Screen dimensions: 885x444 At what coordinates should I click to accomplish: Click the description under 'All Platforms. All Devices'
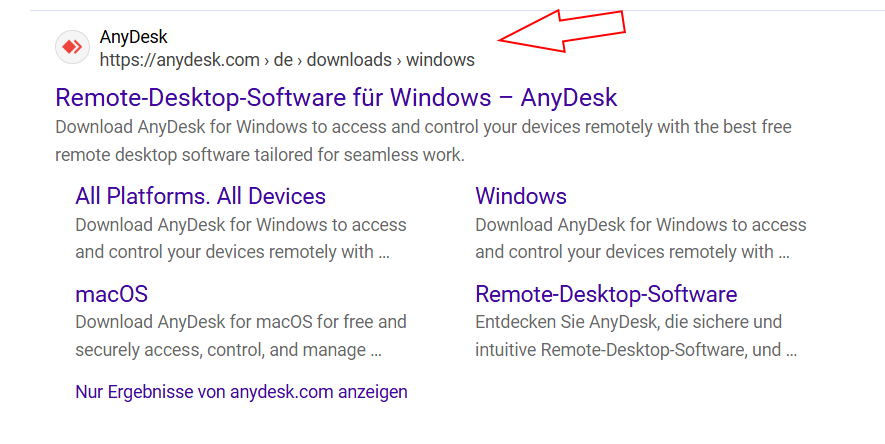240,238
